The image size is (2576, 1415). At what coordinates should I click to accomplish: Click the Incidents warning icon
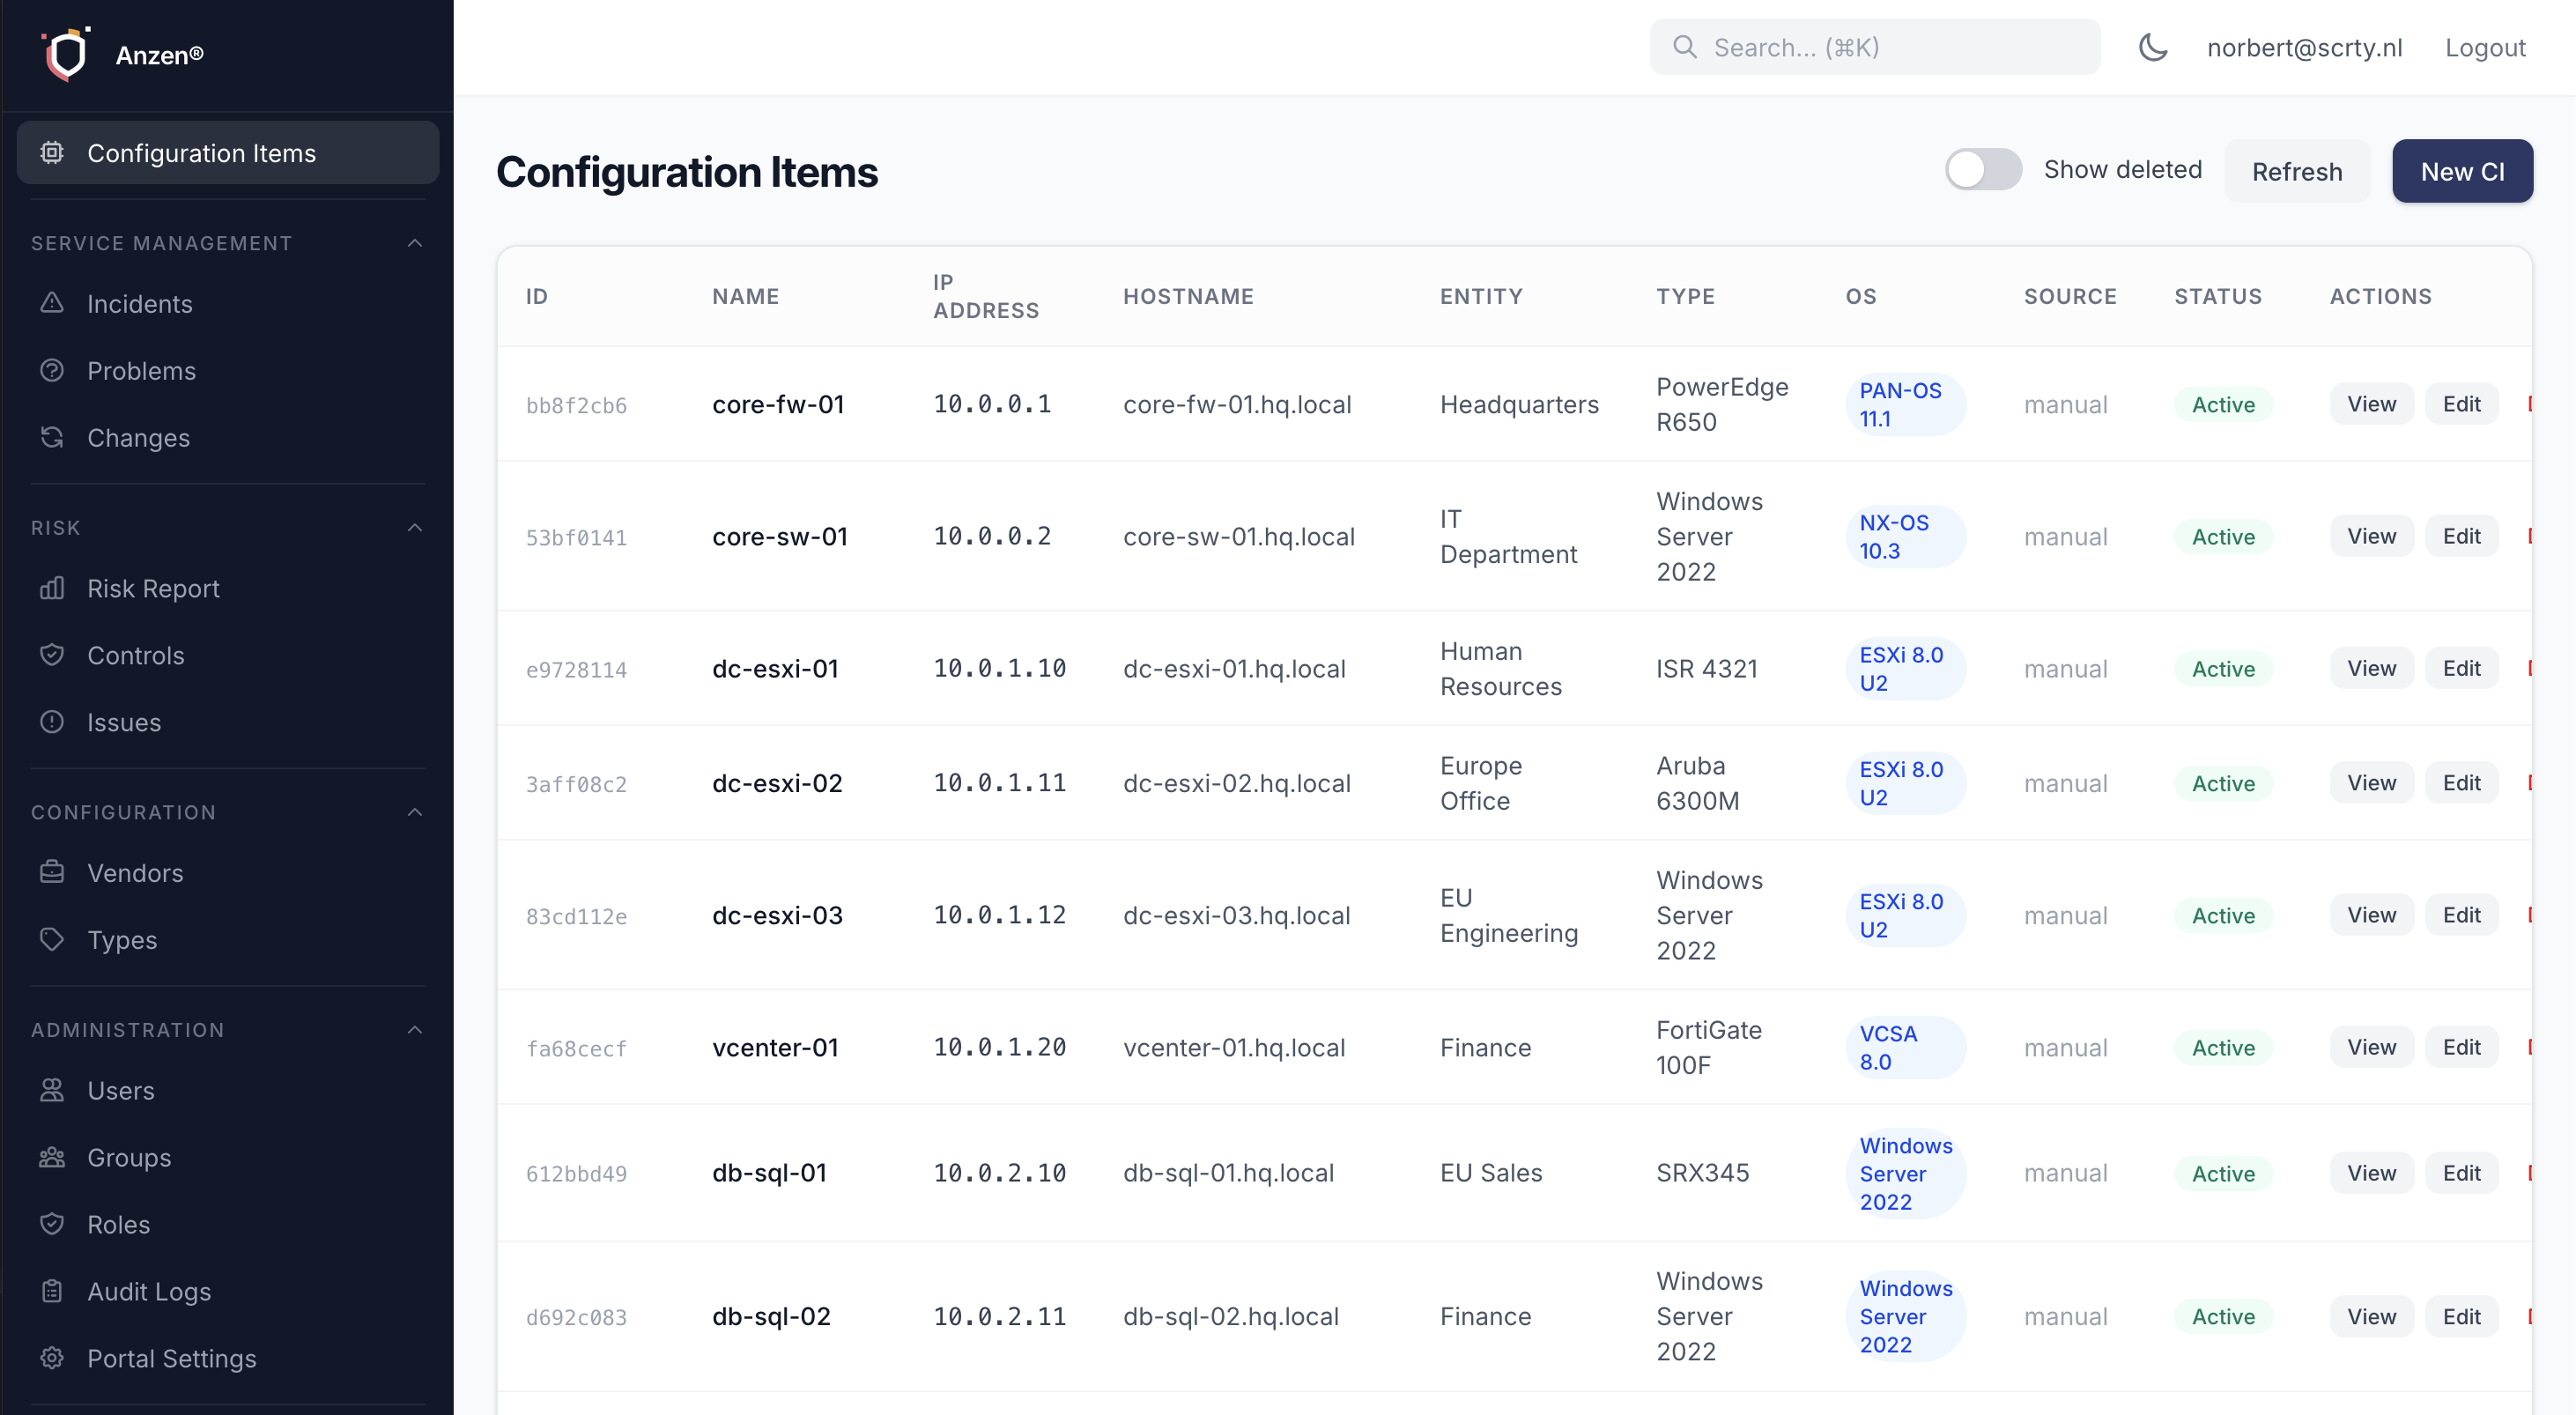pos(52,303)
